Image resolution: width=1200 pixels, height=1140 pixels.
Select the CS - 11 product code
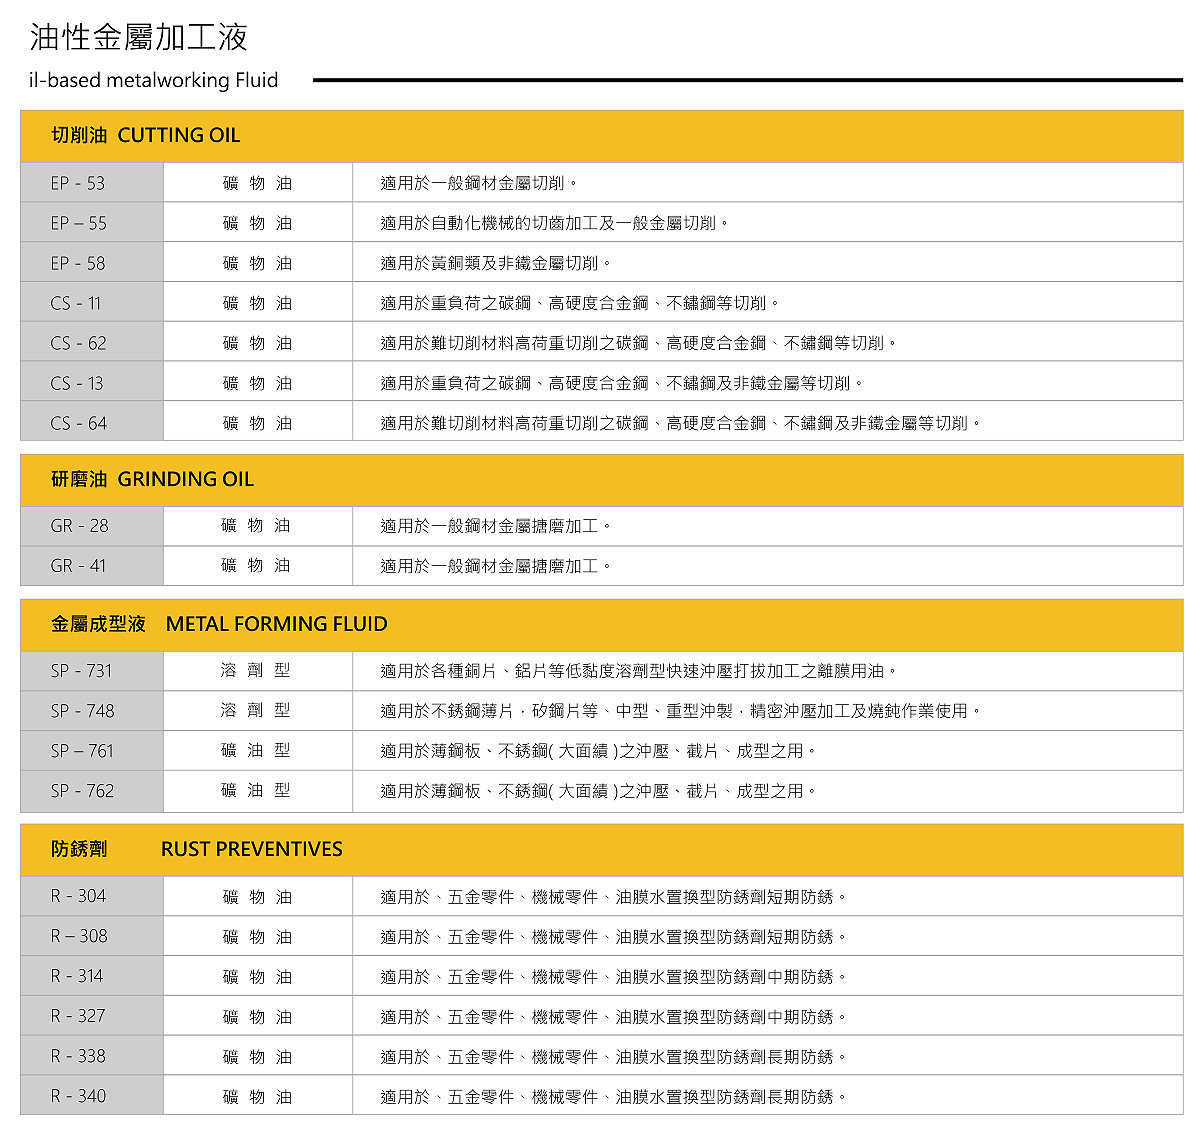pos(76,303)
